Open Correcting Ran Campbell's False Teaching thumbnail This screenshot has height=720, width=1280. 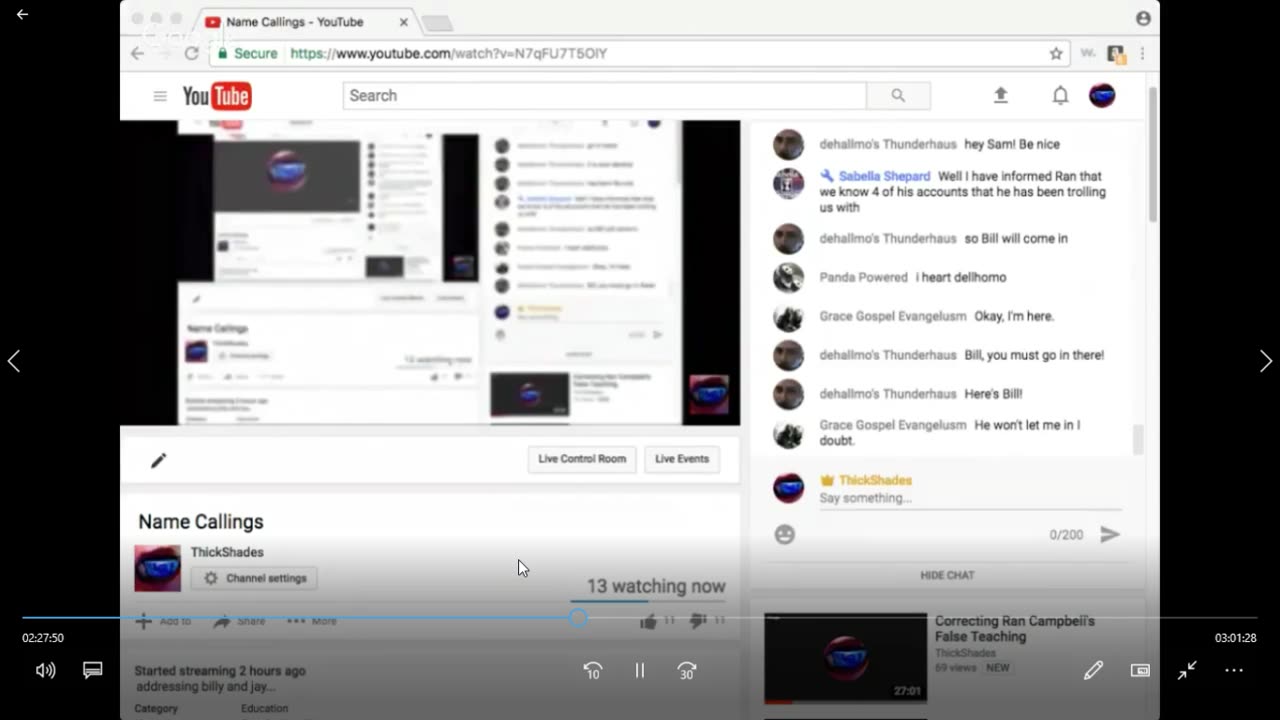(845, 658)
